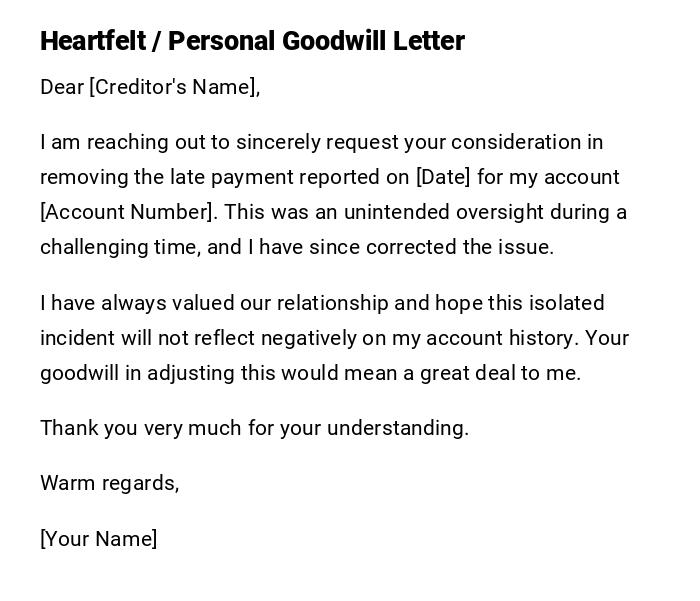The width and height of the screenshot is (700, 601).
Task: Select the [Creditor's Name] placeholder
Action: pos(174,87)
